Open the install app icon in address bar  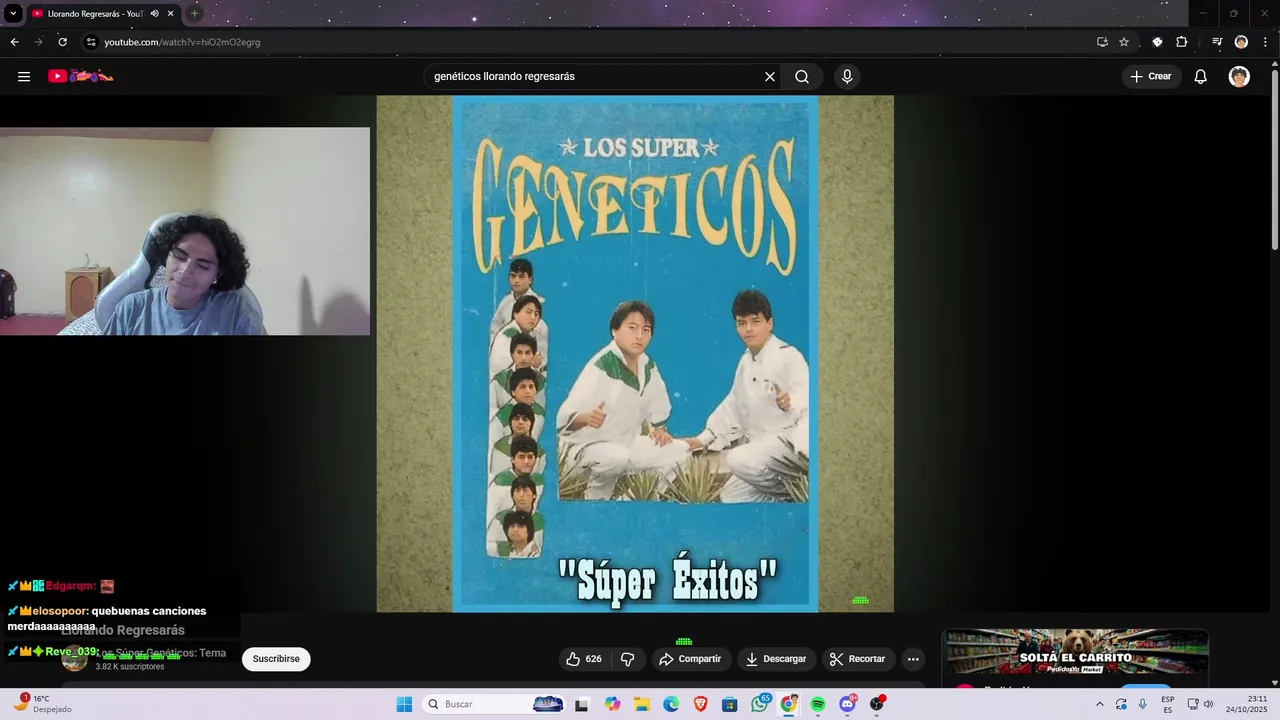[1102, 42]
